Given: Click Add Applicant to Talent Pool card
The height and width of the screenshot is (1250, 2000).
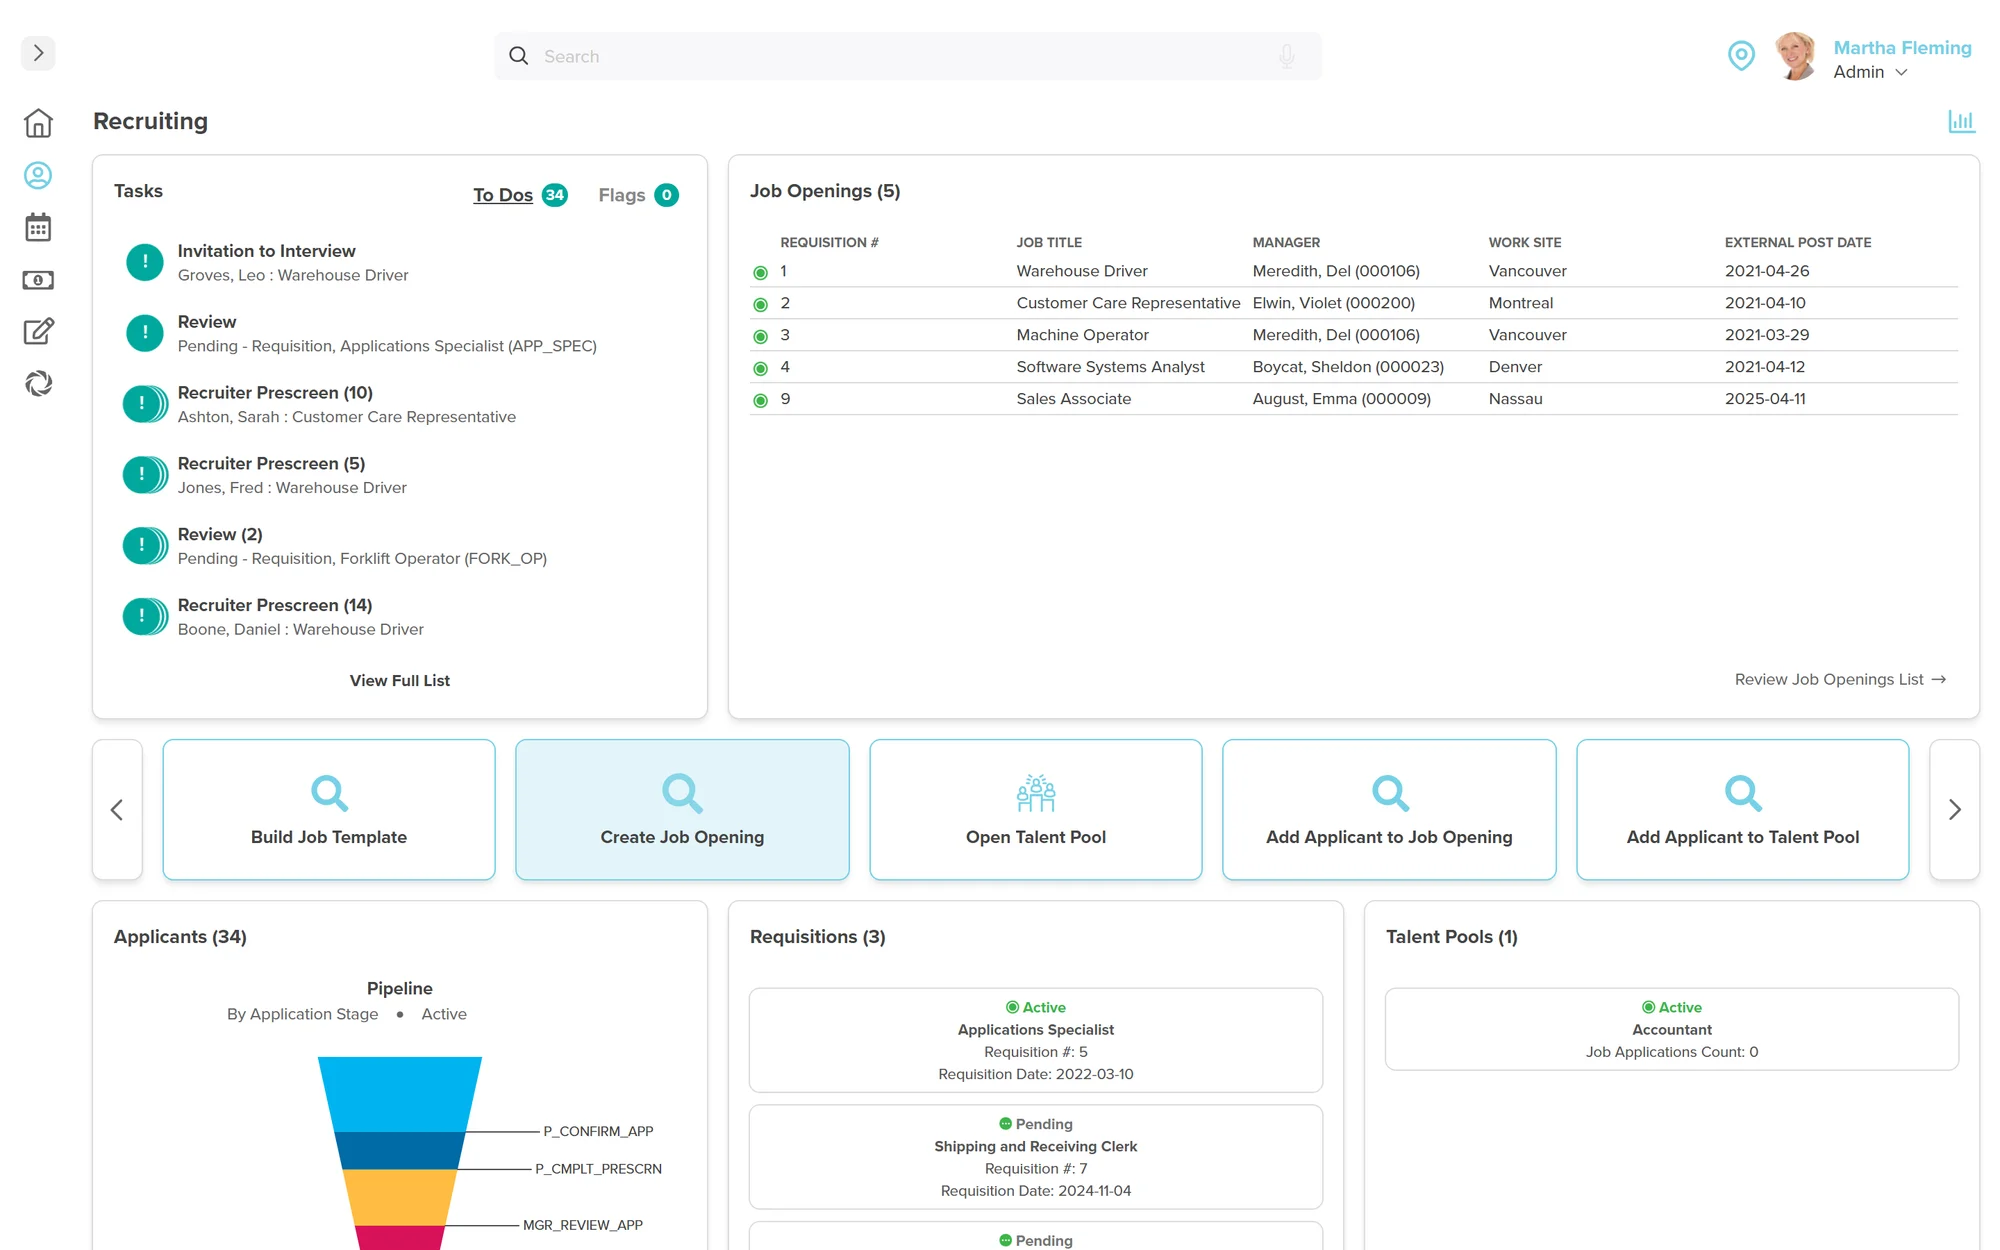Looking at the screenshot, I should [1742, 810].
